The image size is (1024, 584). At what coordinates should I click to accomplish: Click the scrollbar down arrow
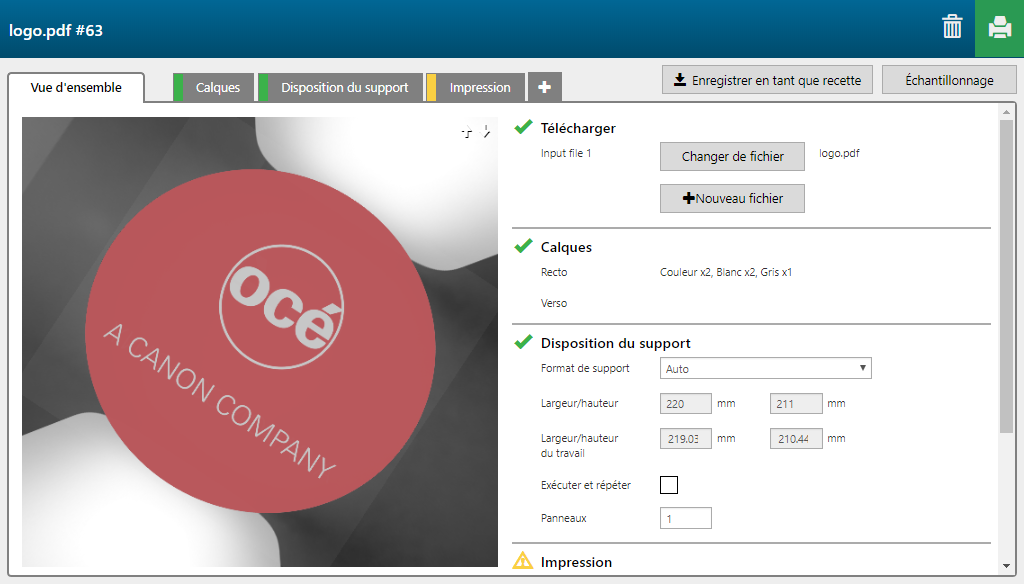[x=1006, y=566]
